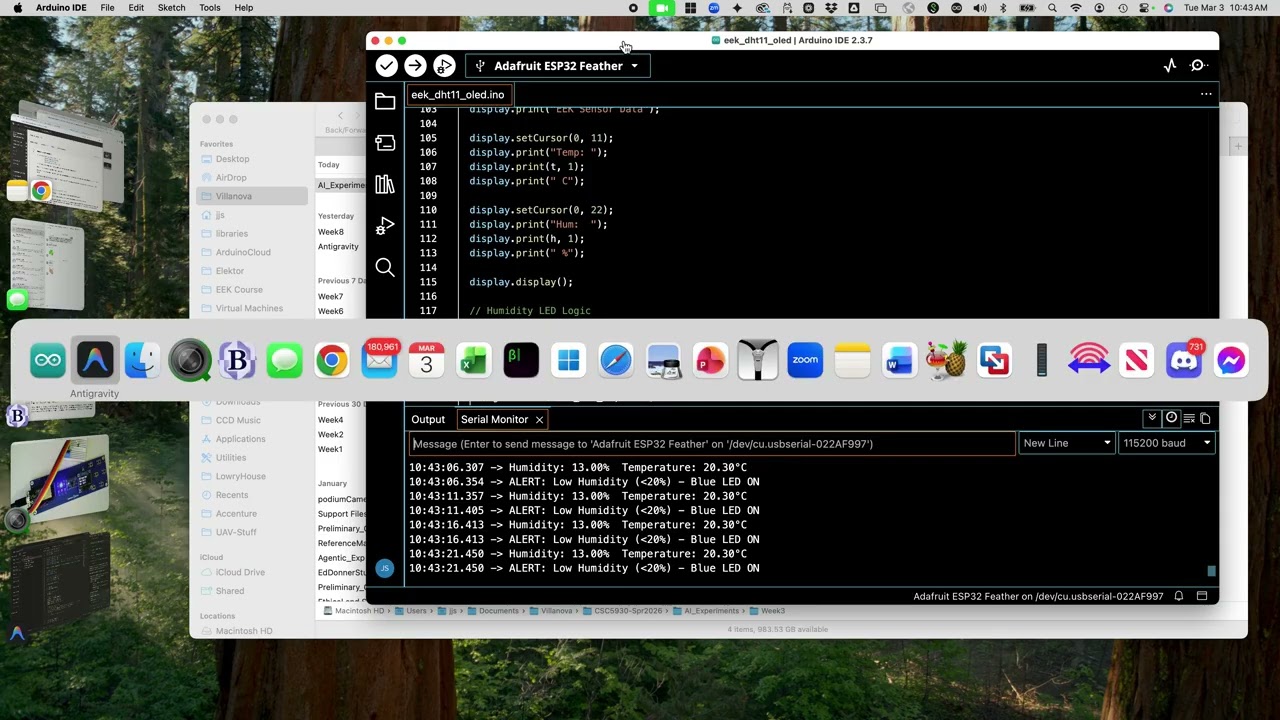Open Safari from the Dock

[x=616, y=360]
